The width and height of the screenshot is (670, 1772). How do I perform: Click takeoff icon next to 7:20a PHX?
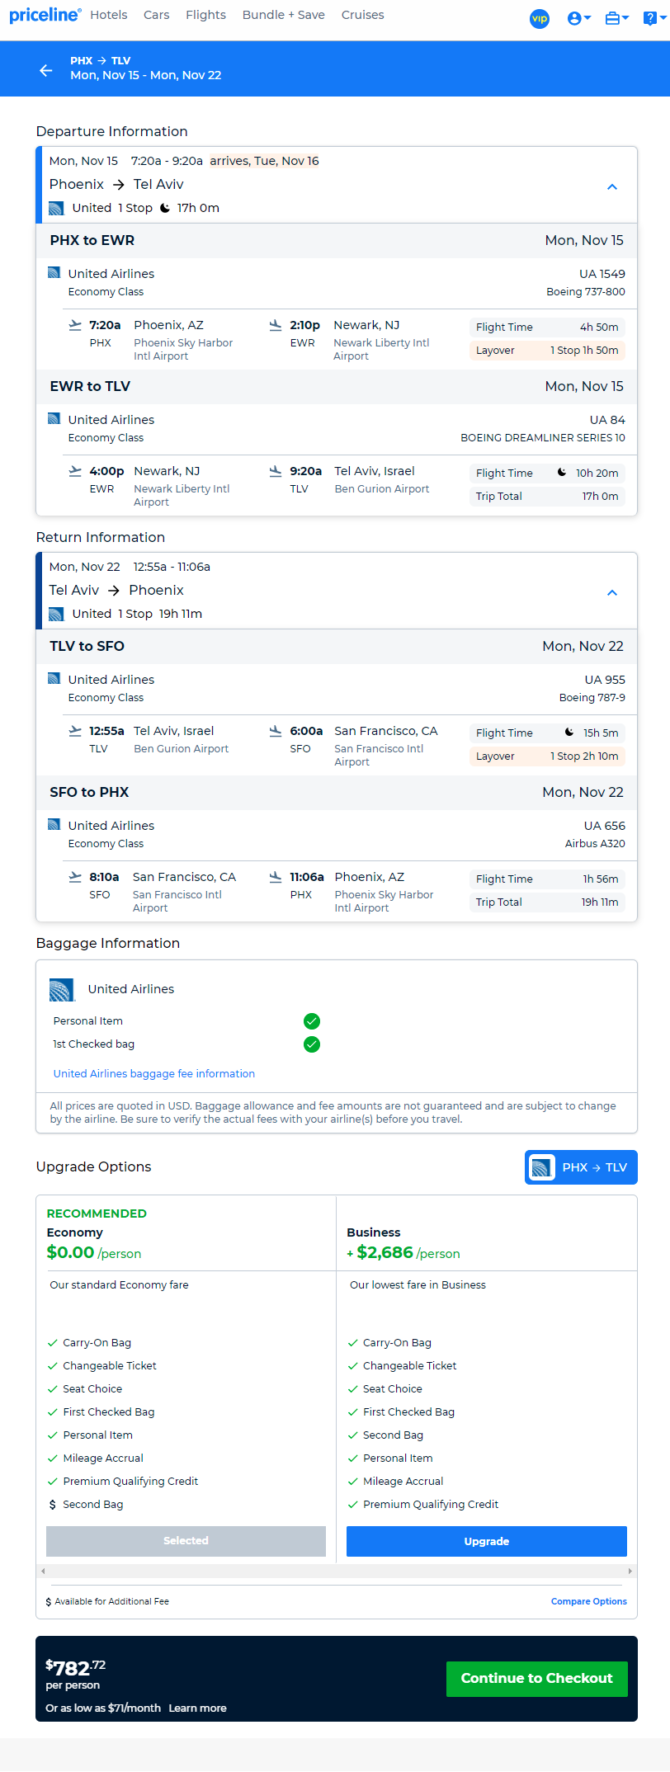(x=75, y=325)
